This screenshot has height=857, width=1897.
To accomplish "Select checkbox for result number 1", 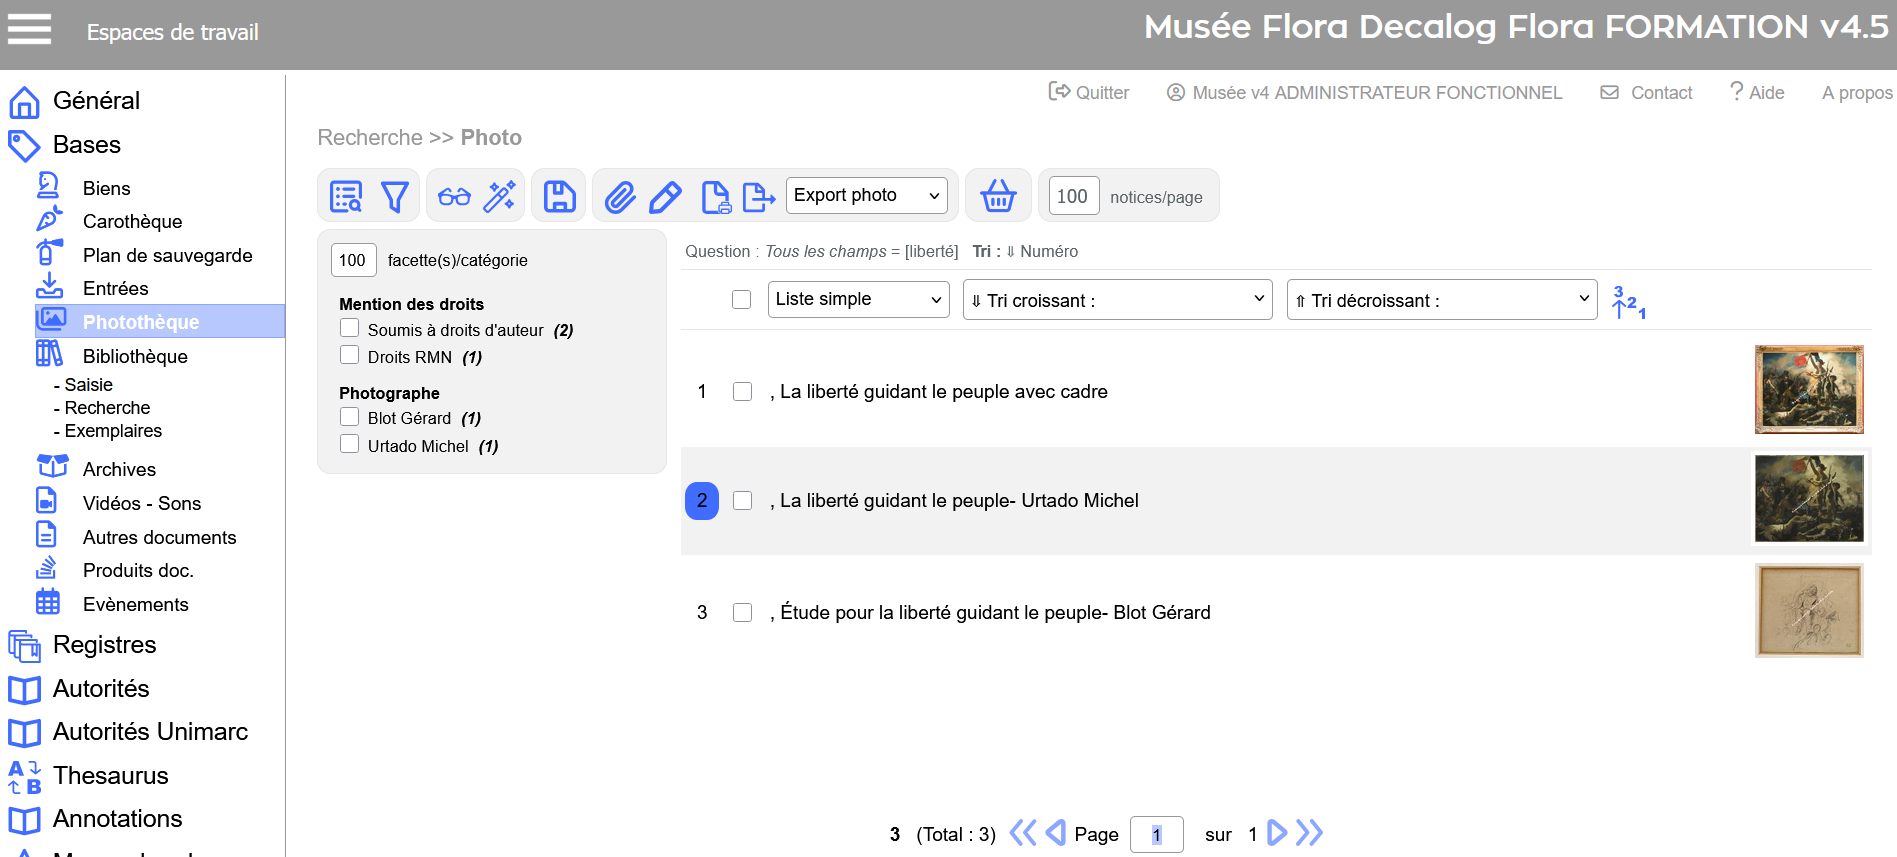I will [x=742, y=392].
